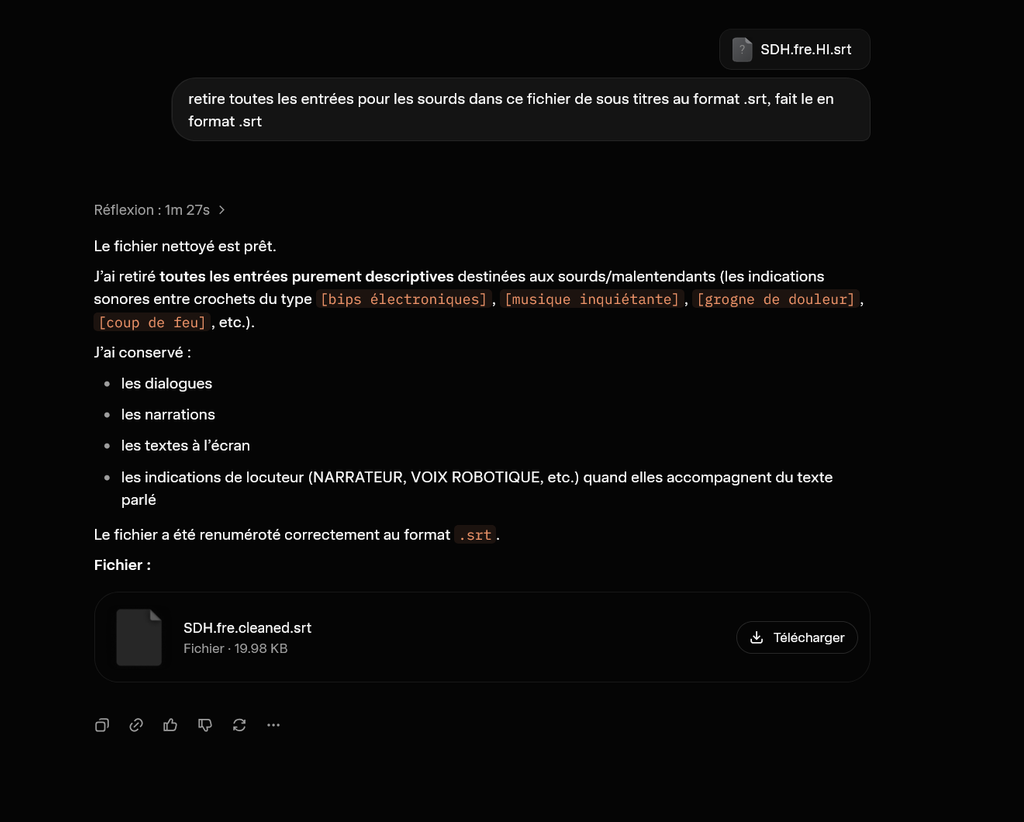1024x822 pixels.
Task: Open the three-dots more options menu
Action: 274,725
